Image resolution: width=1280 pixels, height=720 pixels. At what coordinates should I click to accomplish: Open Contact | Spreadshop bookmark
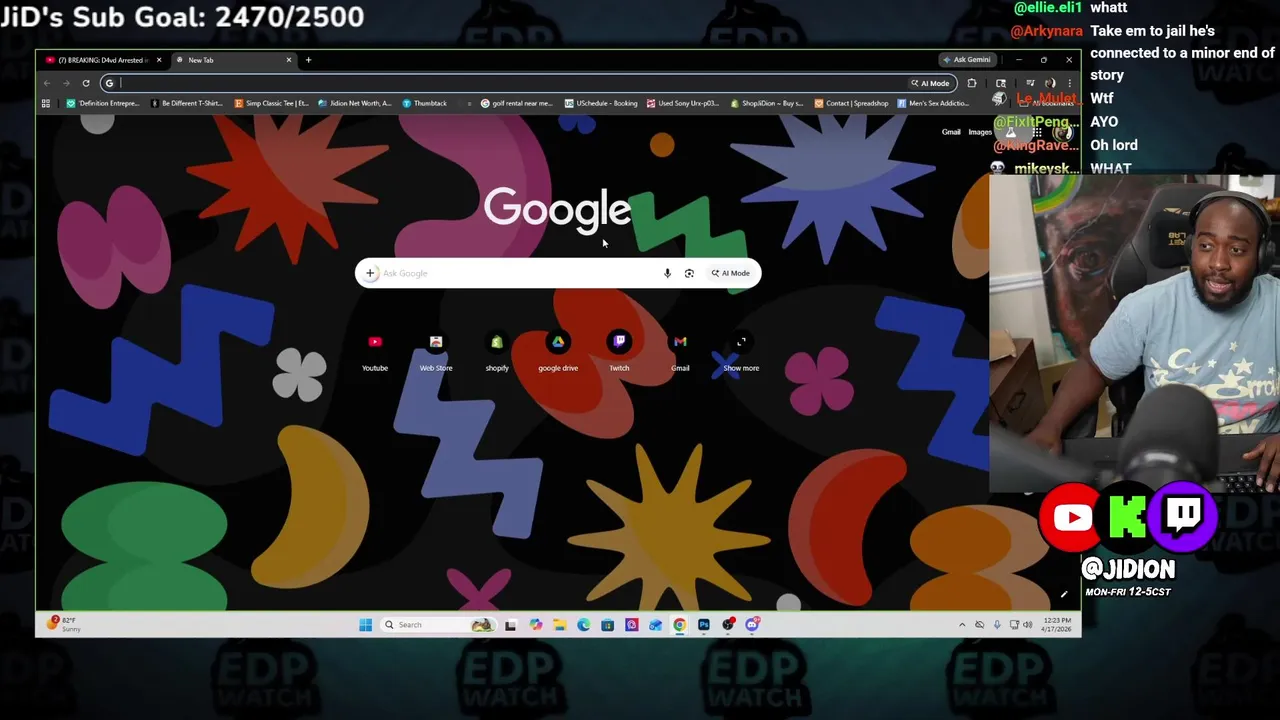tap(851, 103)
